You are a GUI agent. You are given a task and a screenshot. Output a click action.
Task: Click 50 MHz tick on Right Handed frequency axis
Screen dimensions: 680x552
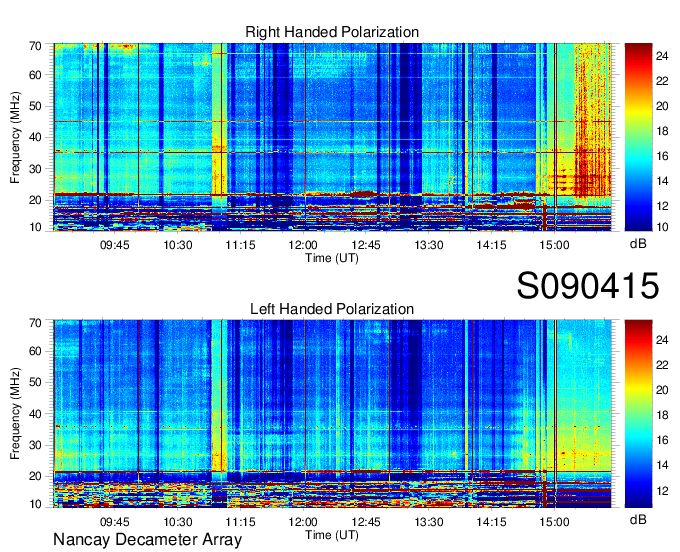click(x=35, y=106)
